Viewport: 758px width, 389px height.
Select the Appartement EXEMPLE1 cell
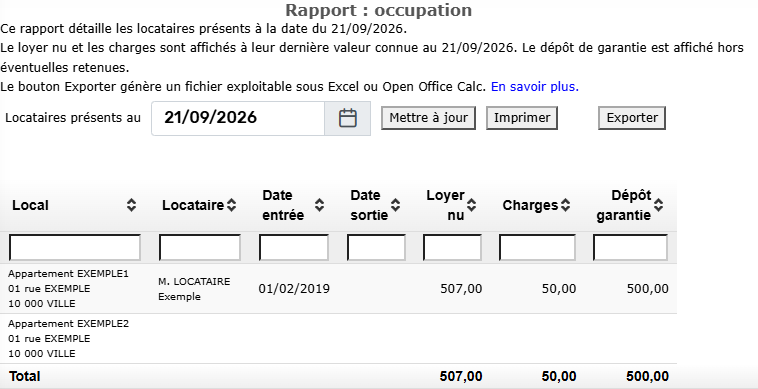69,288
